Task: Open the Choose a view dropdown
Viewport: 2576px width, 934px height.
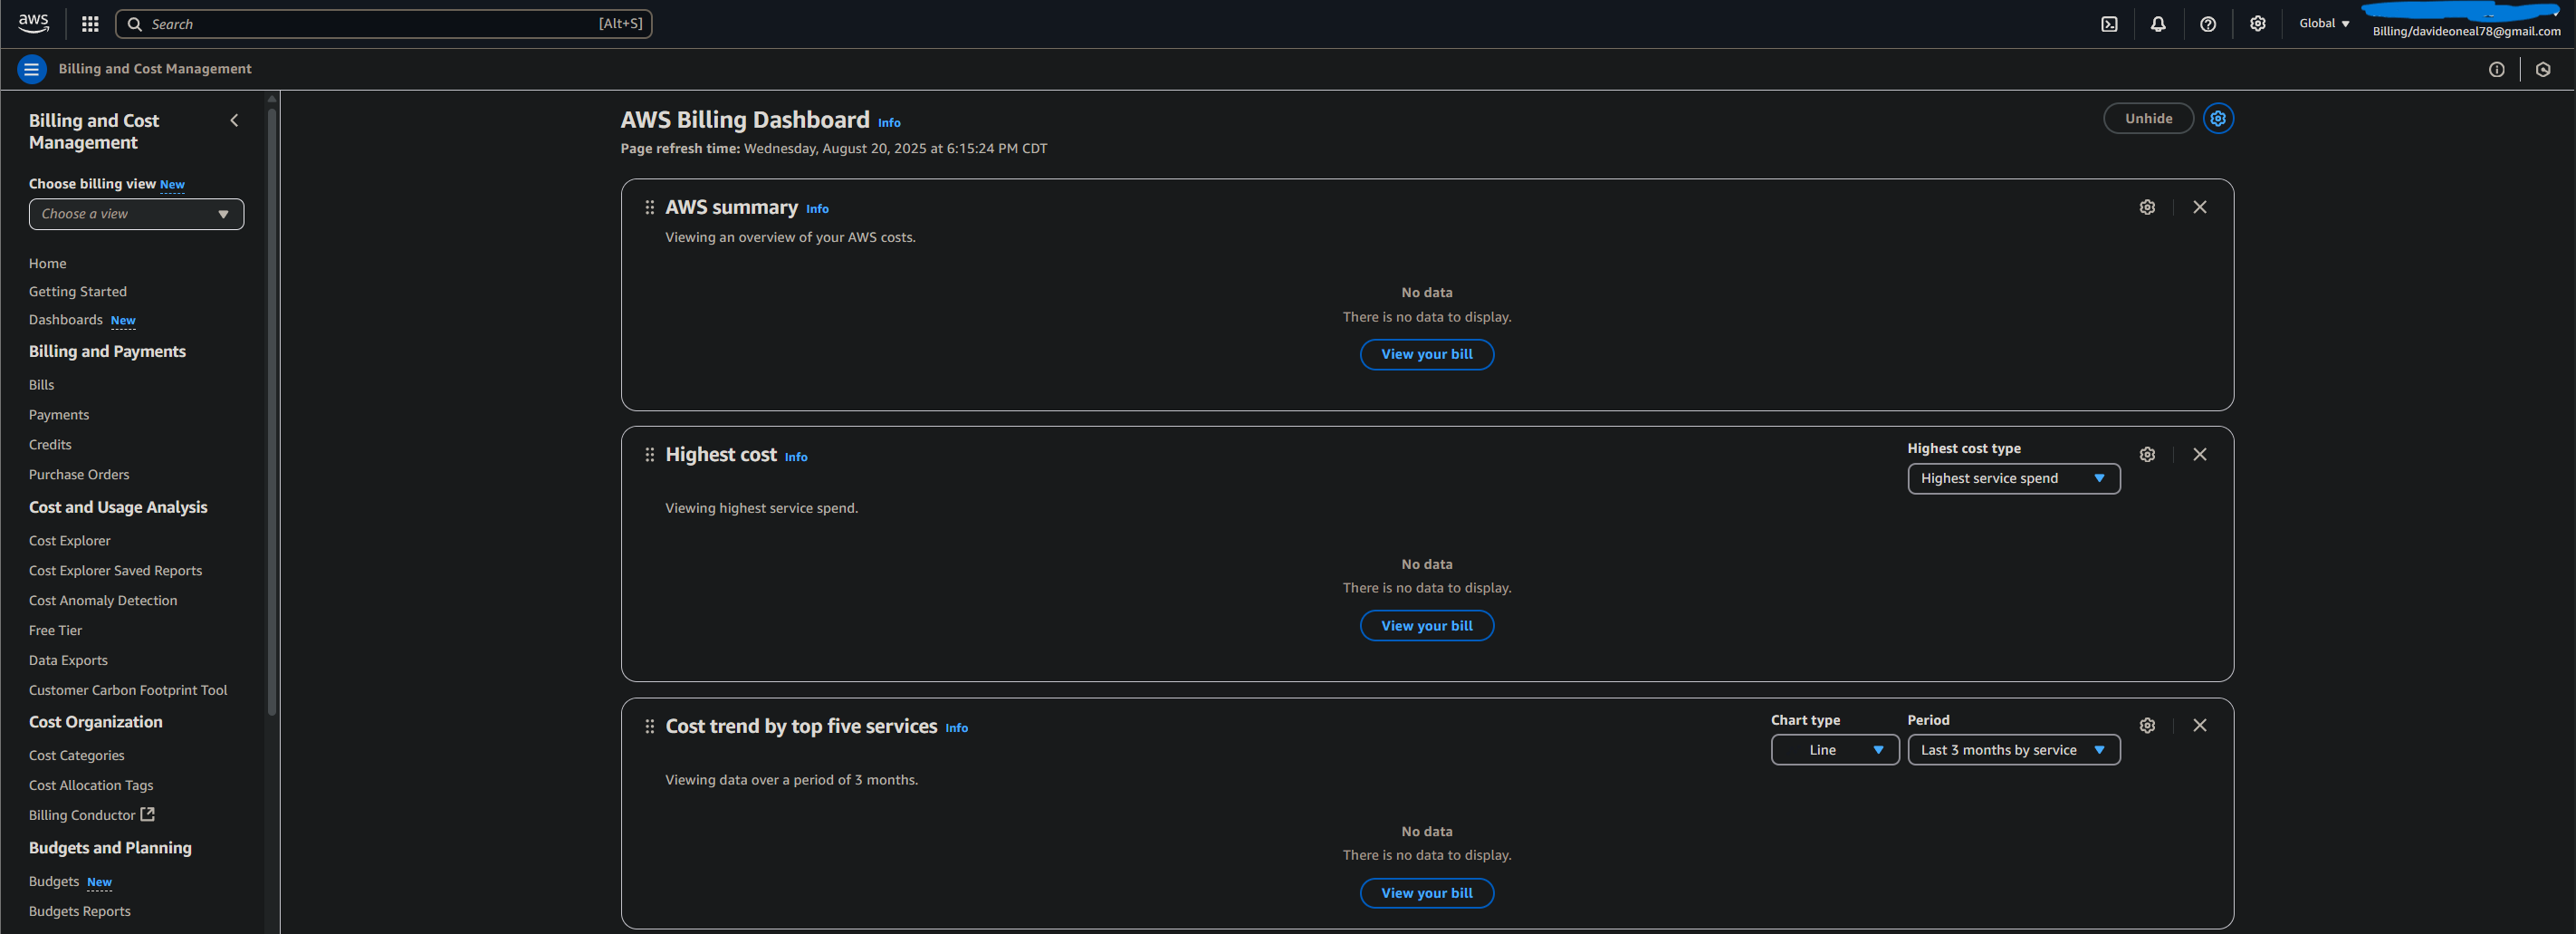Action: pyautogui.click(x=136, y=214)
